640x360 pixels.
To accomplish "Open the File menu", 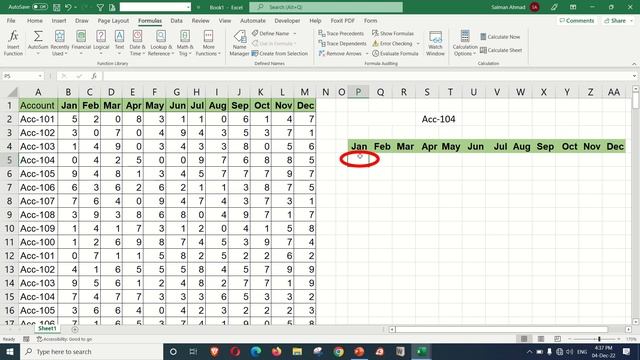I will click(11, 20).
